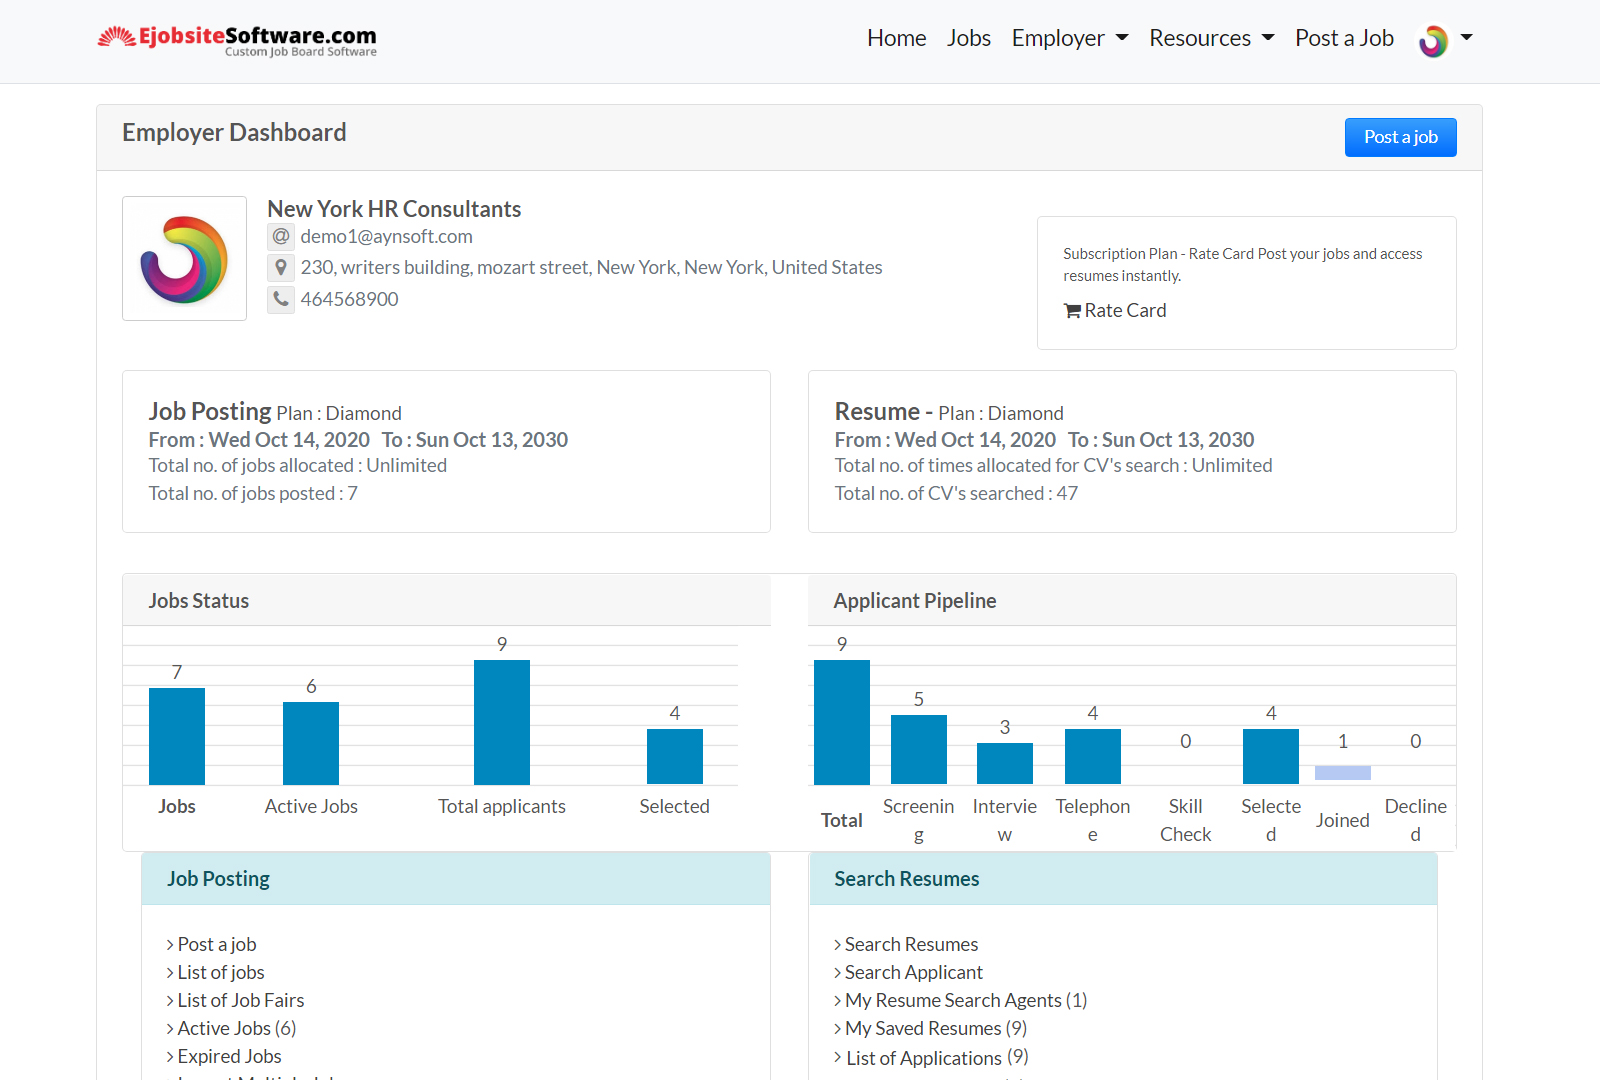
Task: Click the Employer Dashboard heading
Action: (x=234, y=133)
